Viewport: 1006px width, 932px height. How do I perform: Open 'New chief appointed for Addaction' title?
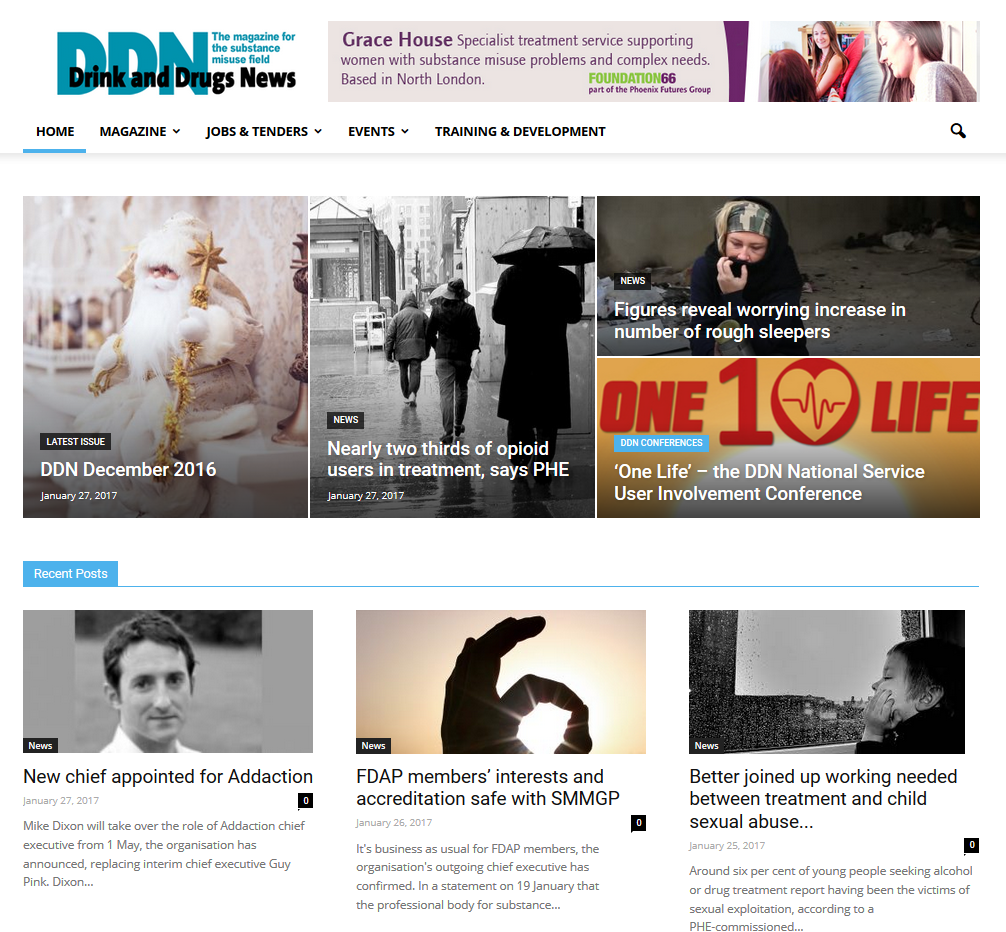click(x=168, y=776)
